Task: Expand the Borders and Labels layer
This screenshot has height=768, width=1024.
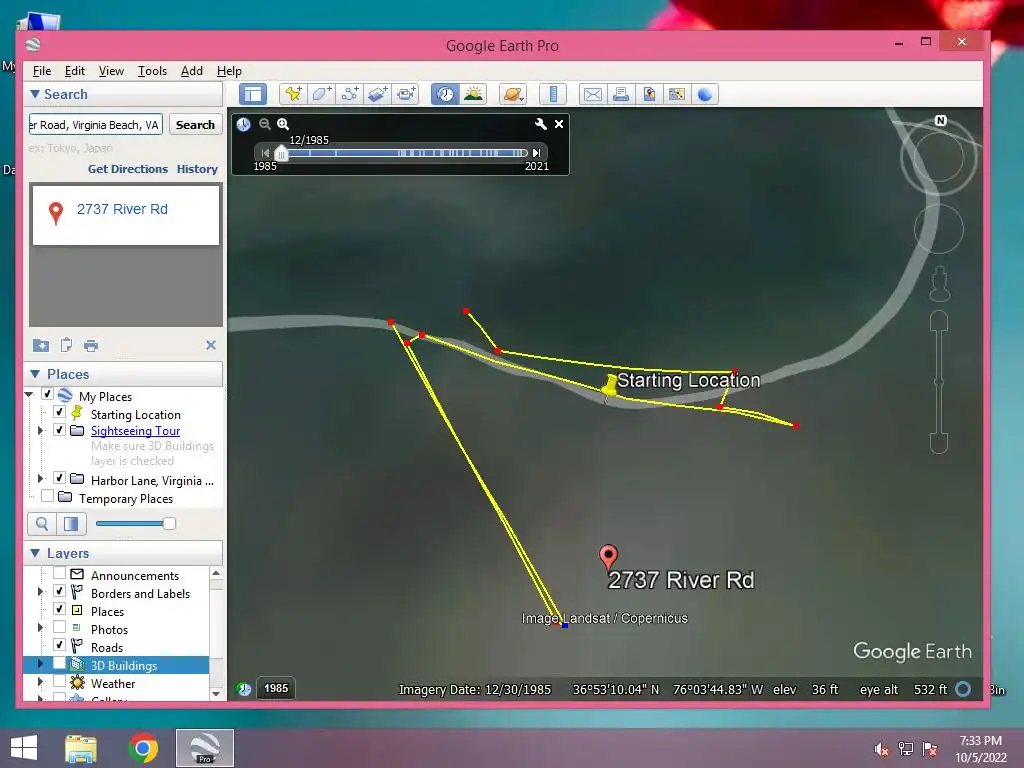Action: (x=40, y=592)
